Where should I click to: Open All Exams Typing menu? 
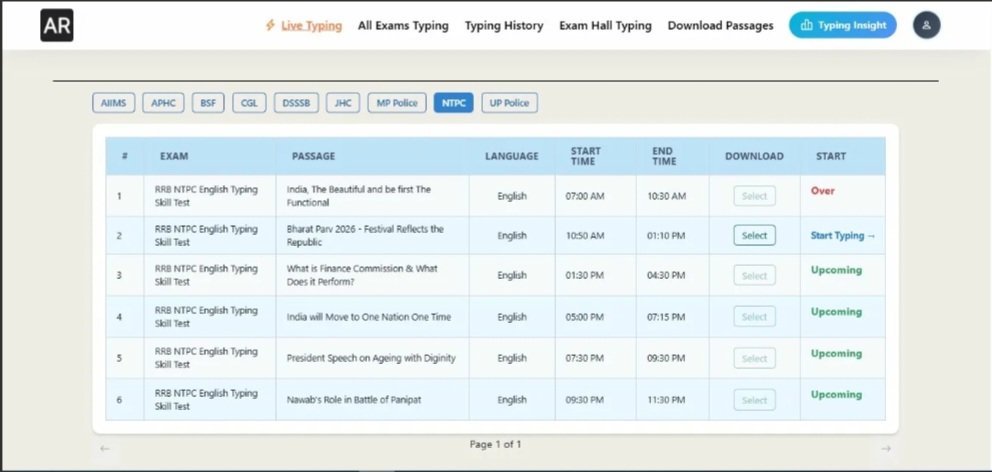point(403,26)
